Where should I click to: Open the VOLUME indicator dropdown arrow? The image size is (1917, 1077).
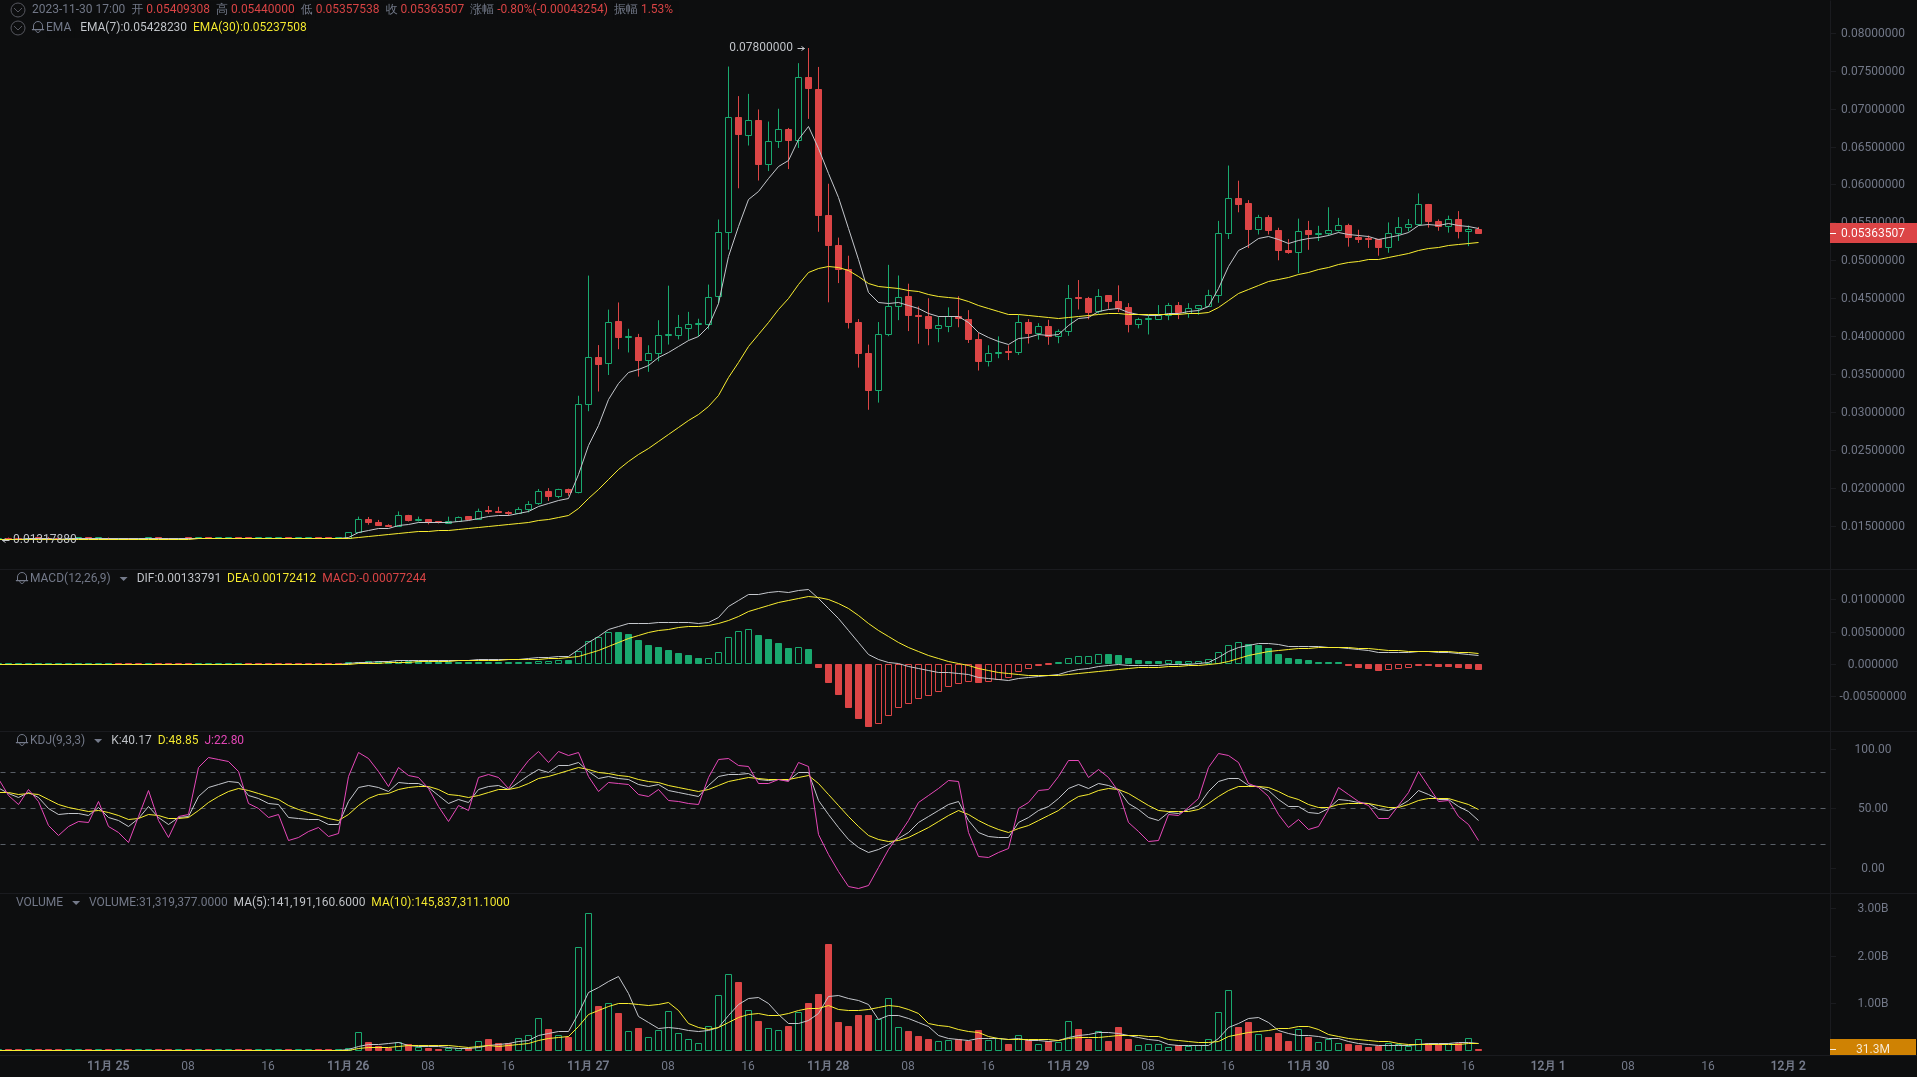(x=76, y=903)
